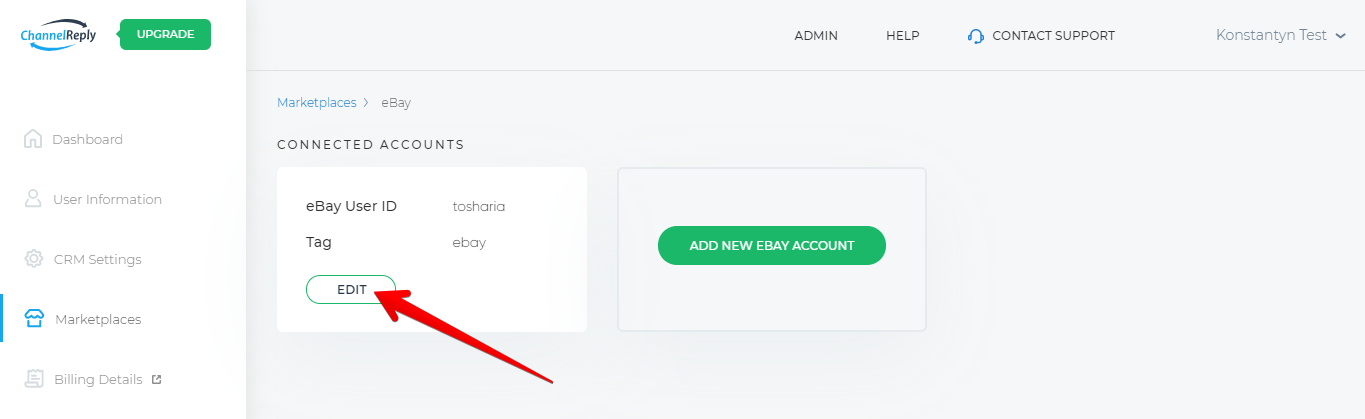1365x419 pixels.
Task: Click the User Information person icon
Action: click(33, 199)
